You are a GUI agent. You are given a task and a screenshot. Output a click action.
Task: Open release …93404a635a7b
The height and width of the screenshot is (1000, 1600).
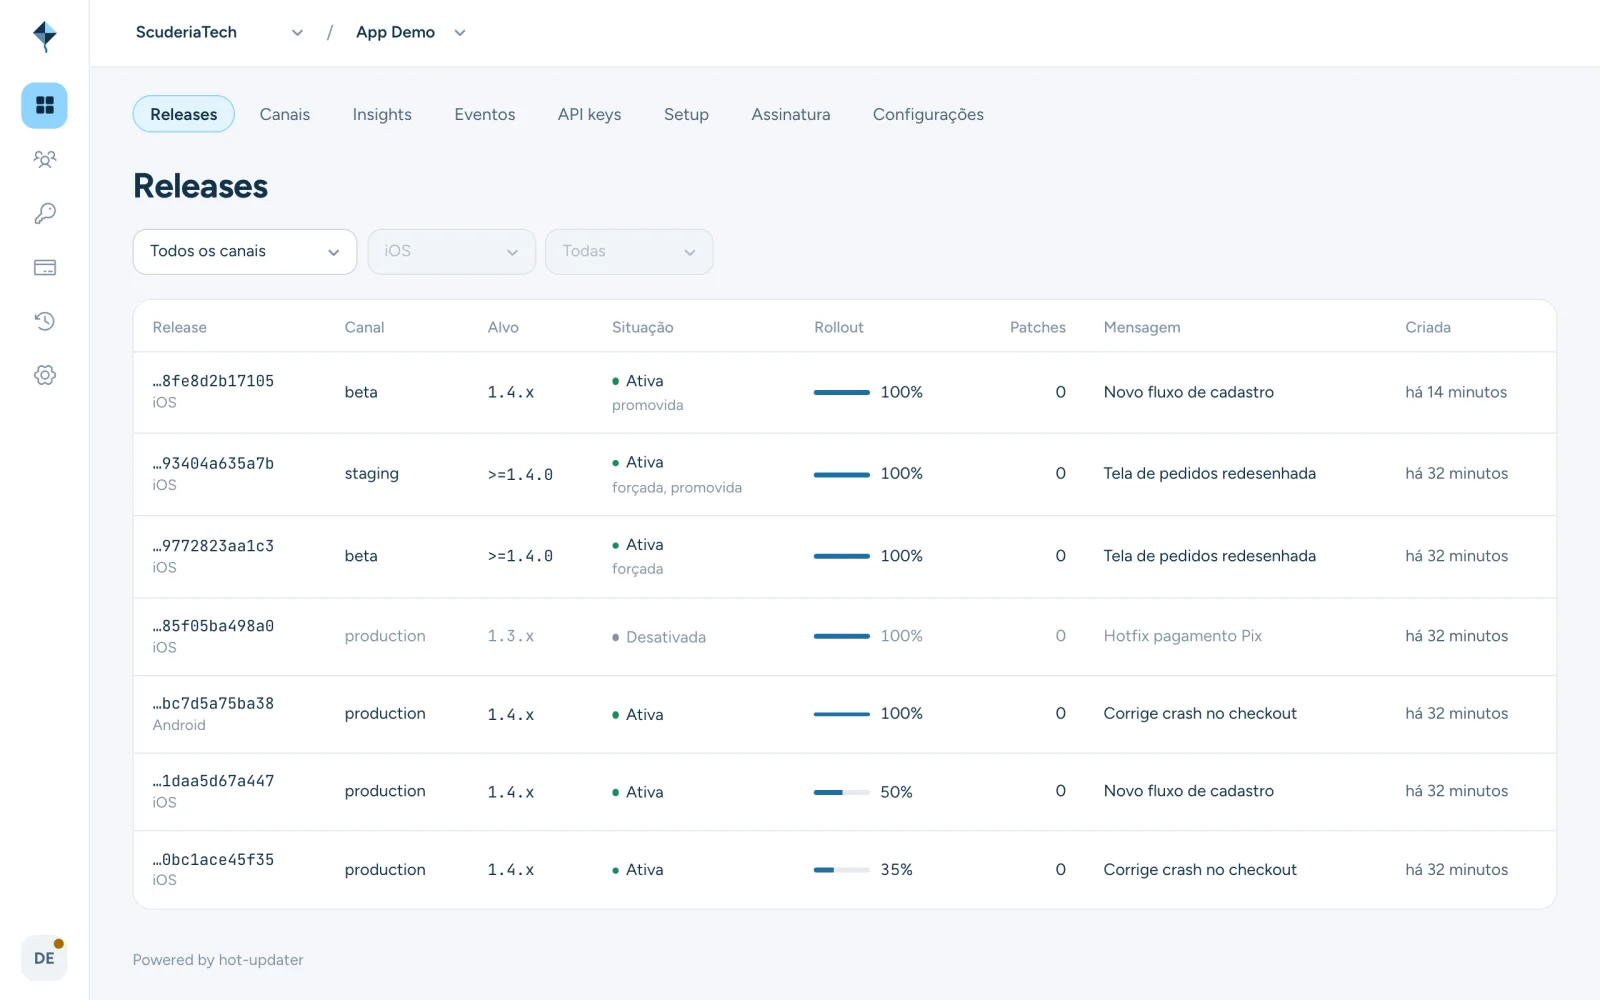click(213, 463)
